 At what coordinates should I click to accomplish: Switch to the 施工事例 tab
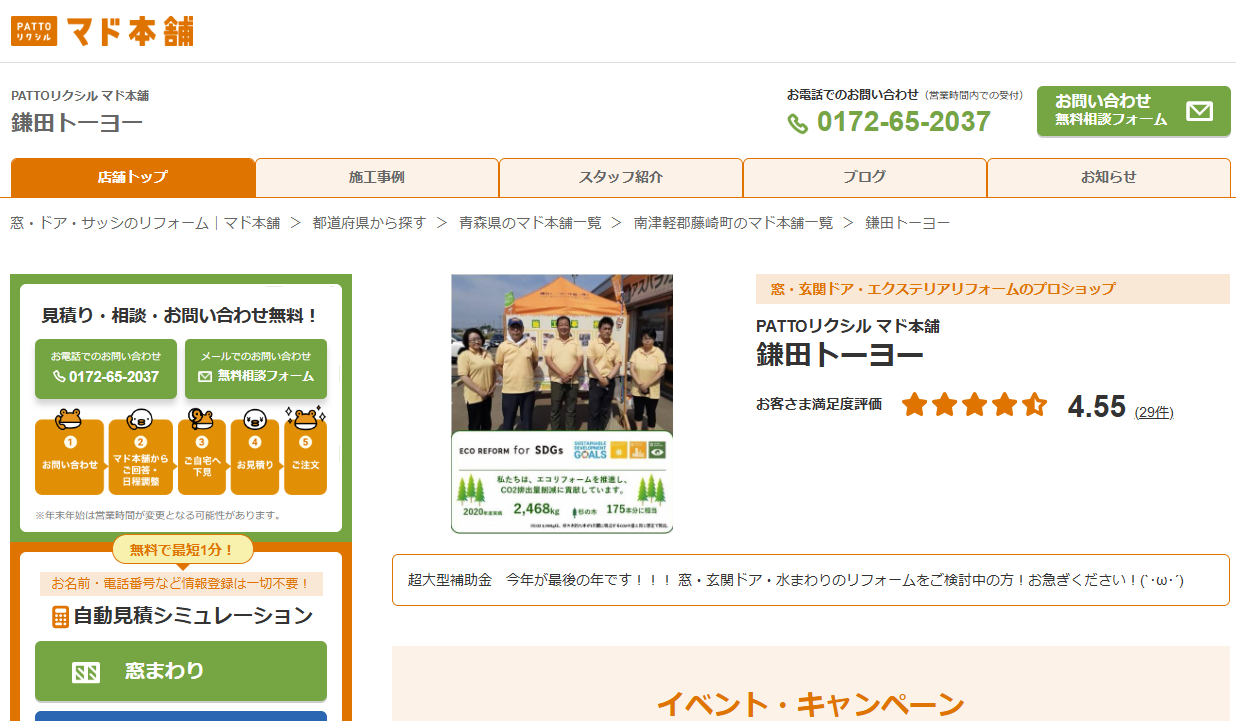tap(377, 177)
